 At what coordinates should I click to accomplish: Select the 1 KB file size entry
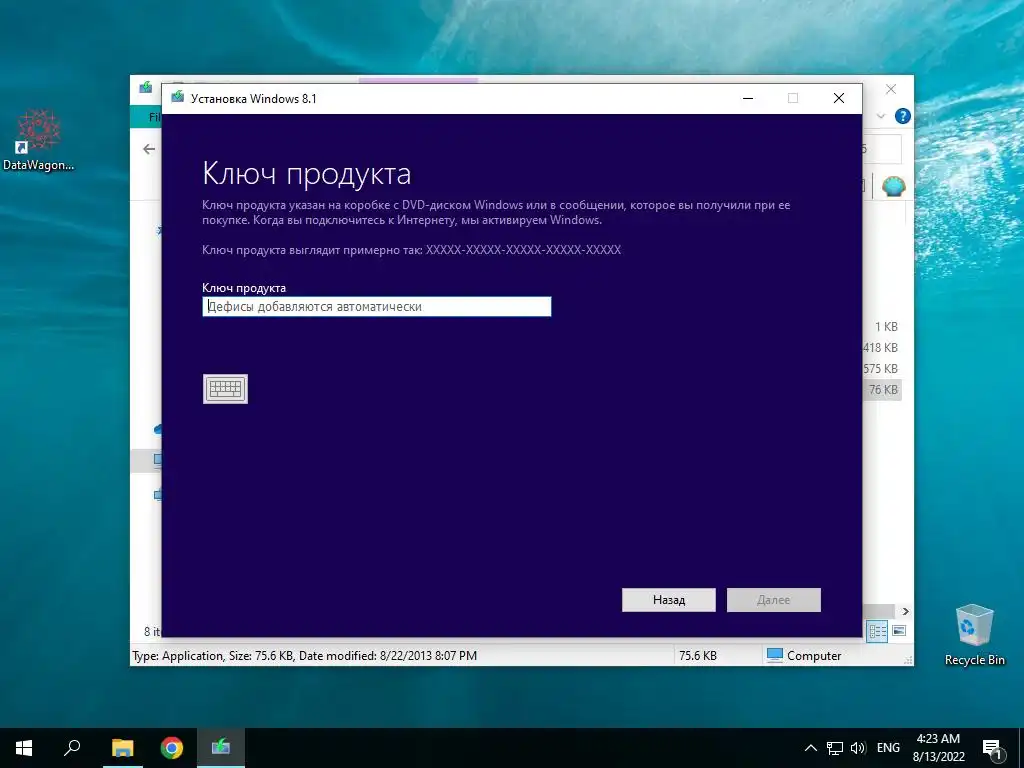tap(886, 327)
